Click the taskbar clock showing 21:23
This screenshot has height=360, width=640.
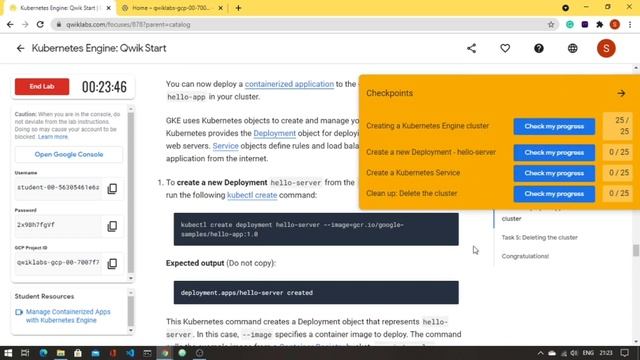point(606,353)
